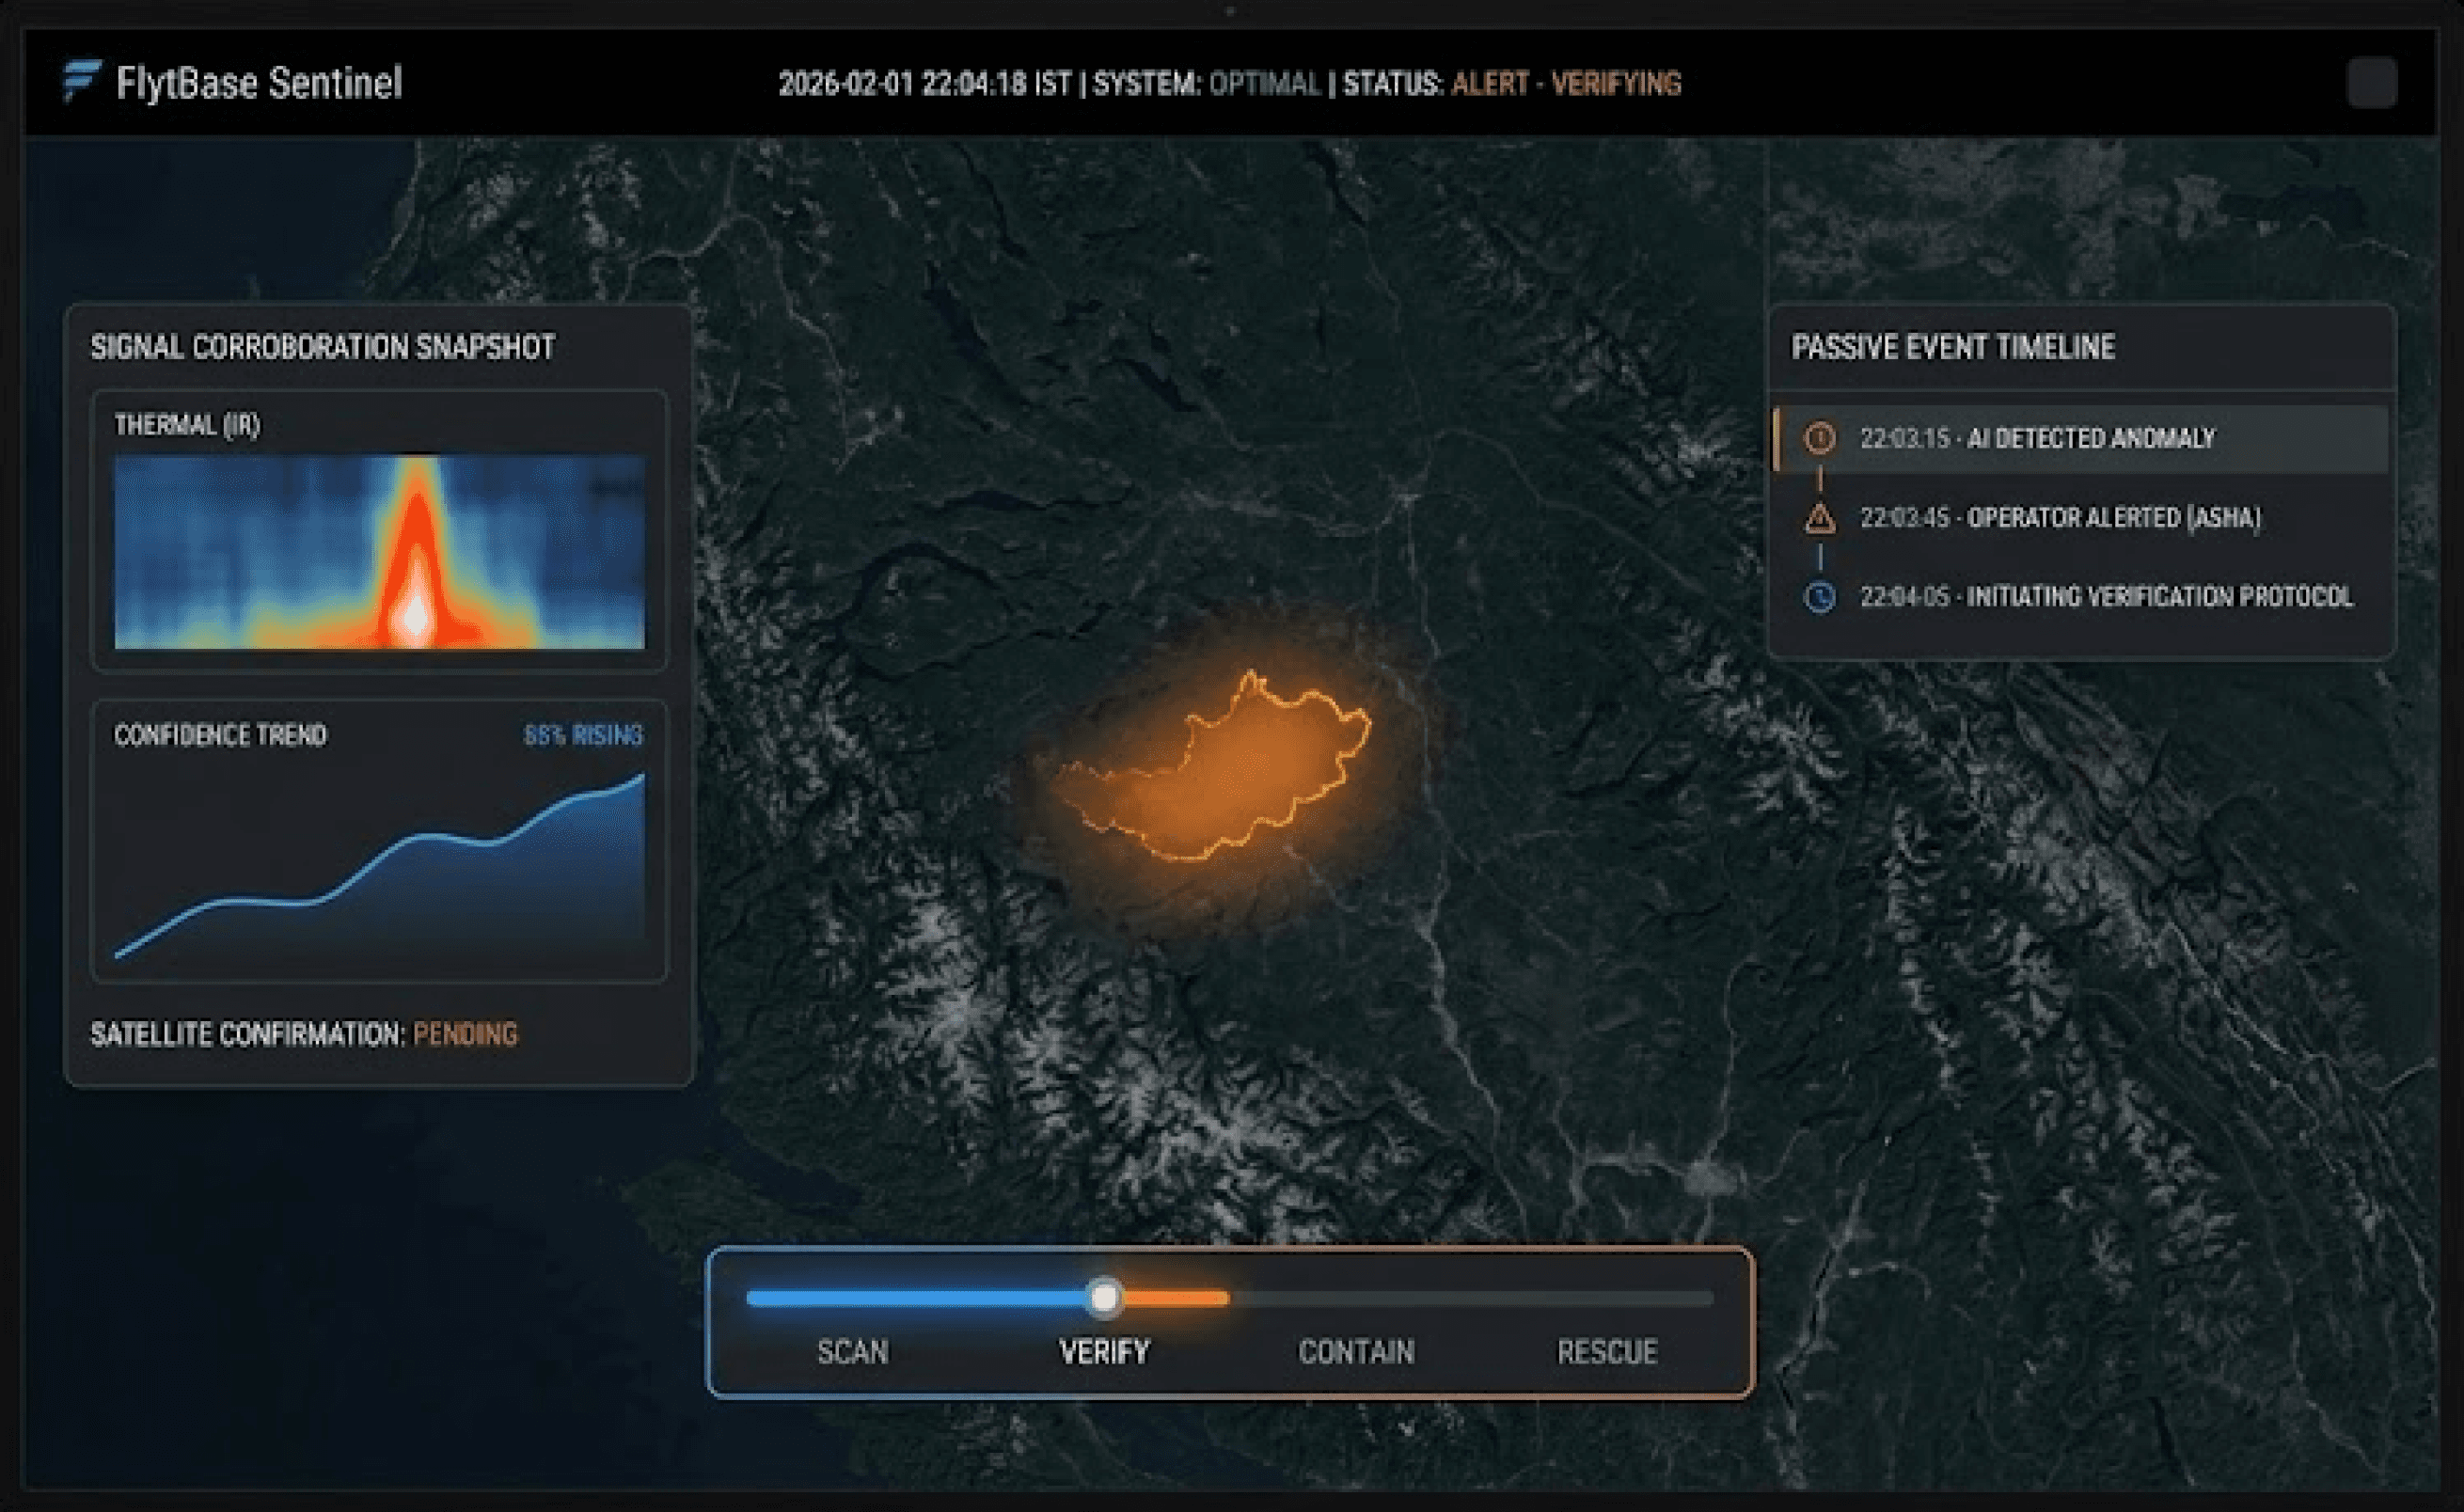Select the VERIFY stage label
Image resolution: width=2464 pixels, height=1512 pixels.
click(x=1104, y=1352)
